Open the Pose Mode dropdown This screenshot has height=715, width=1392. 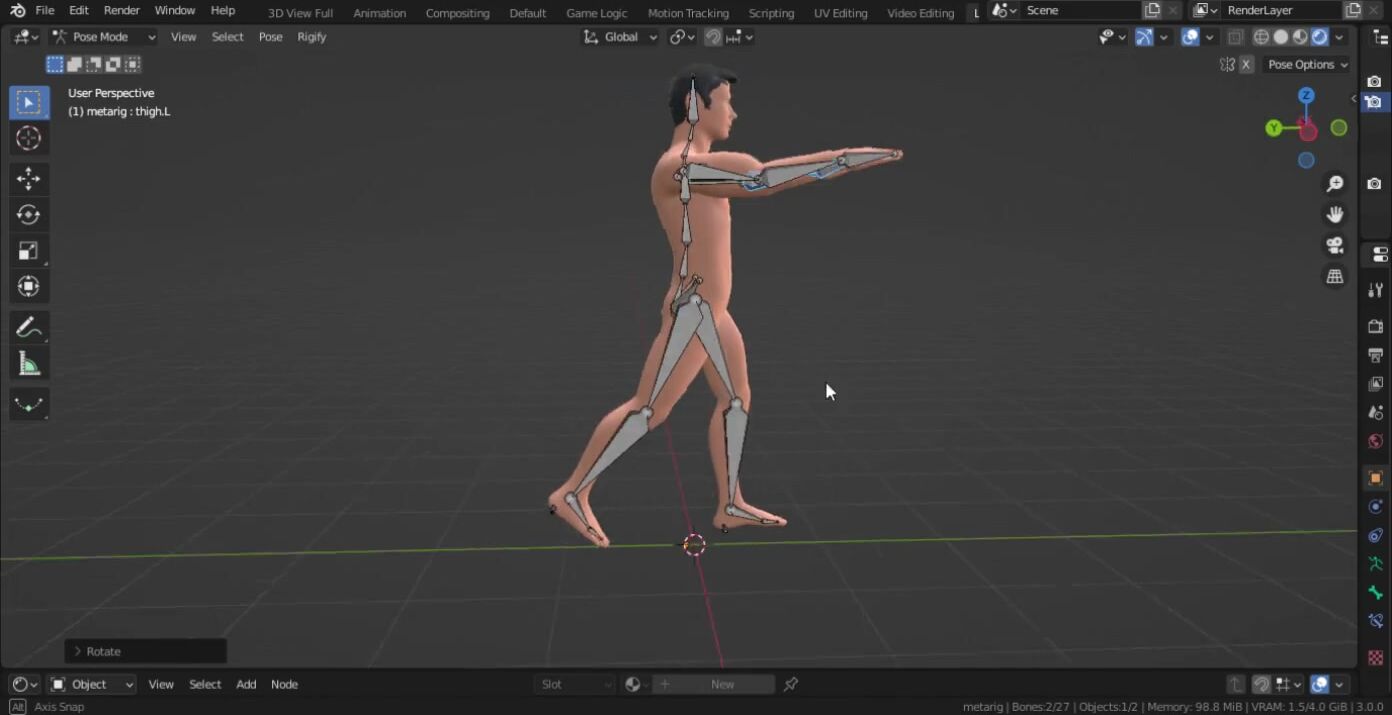coord(104,37)
